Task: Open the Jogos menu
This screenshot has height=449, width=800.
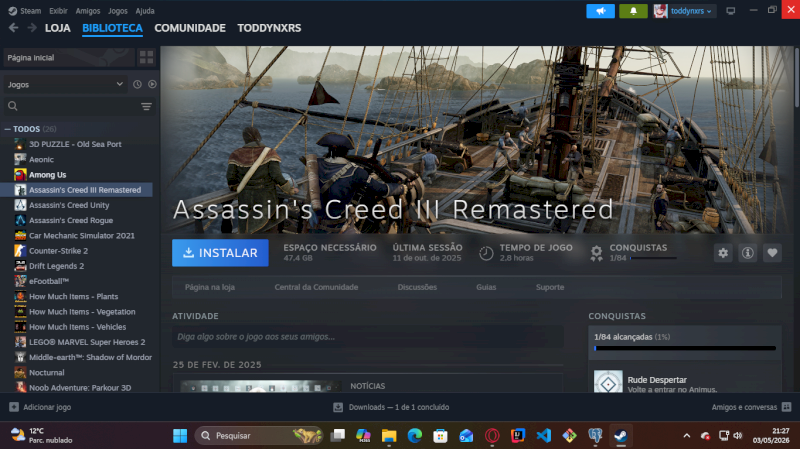Action: [118, 11]
